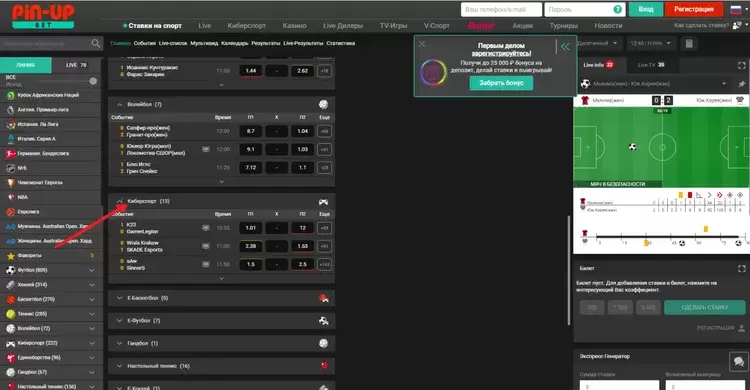The height and width of the screenshot is (390, 750).
Task: Collapse the Киберспорт events section
Action: pos(120,201)
